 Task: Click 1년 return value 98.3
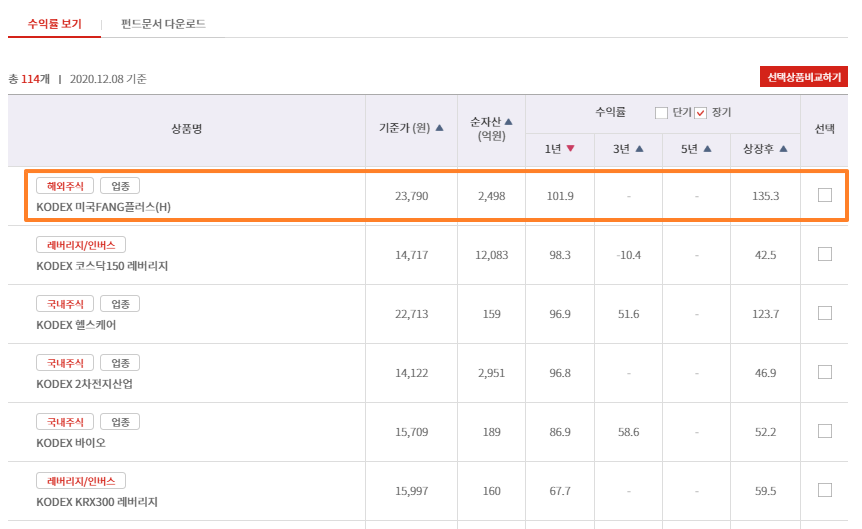[560, 255]
